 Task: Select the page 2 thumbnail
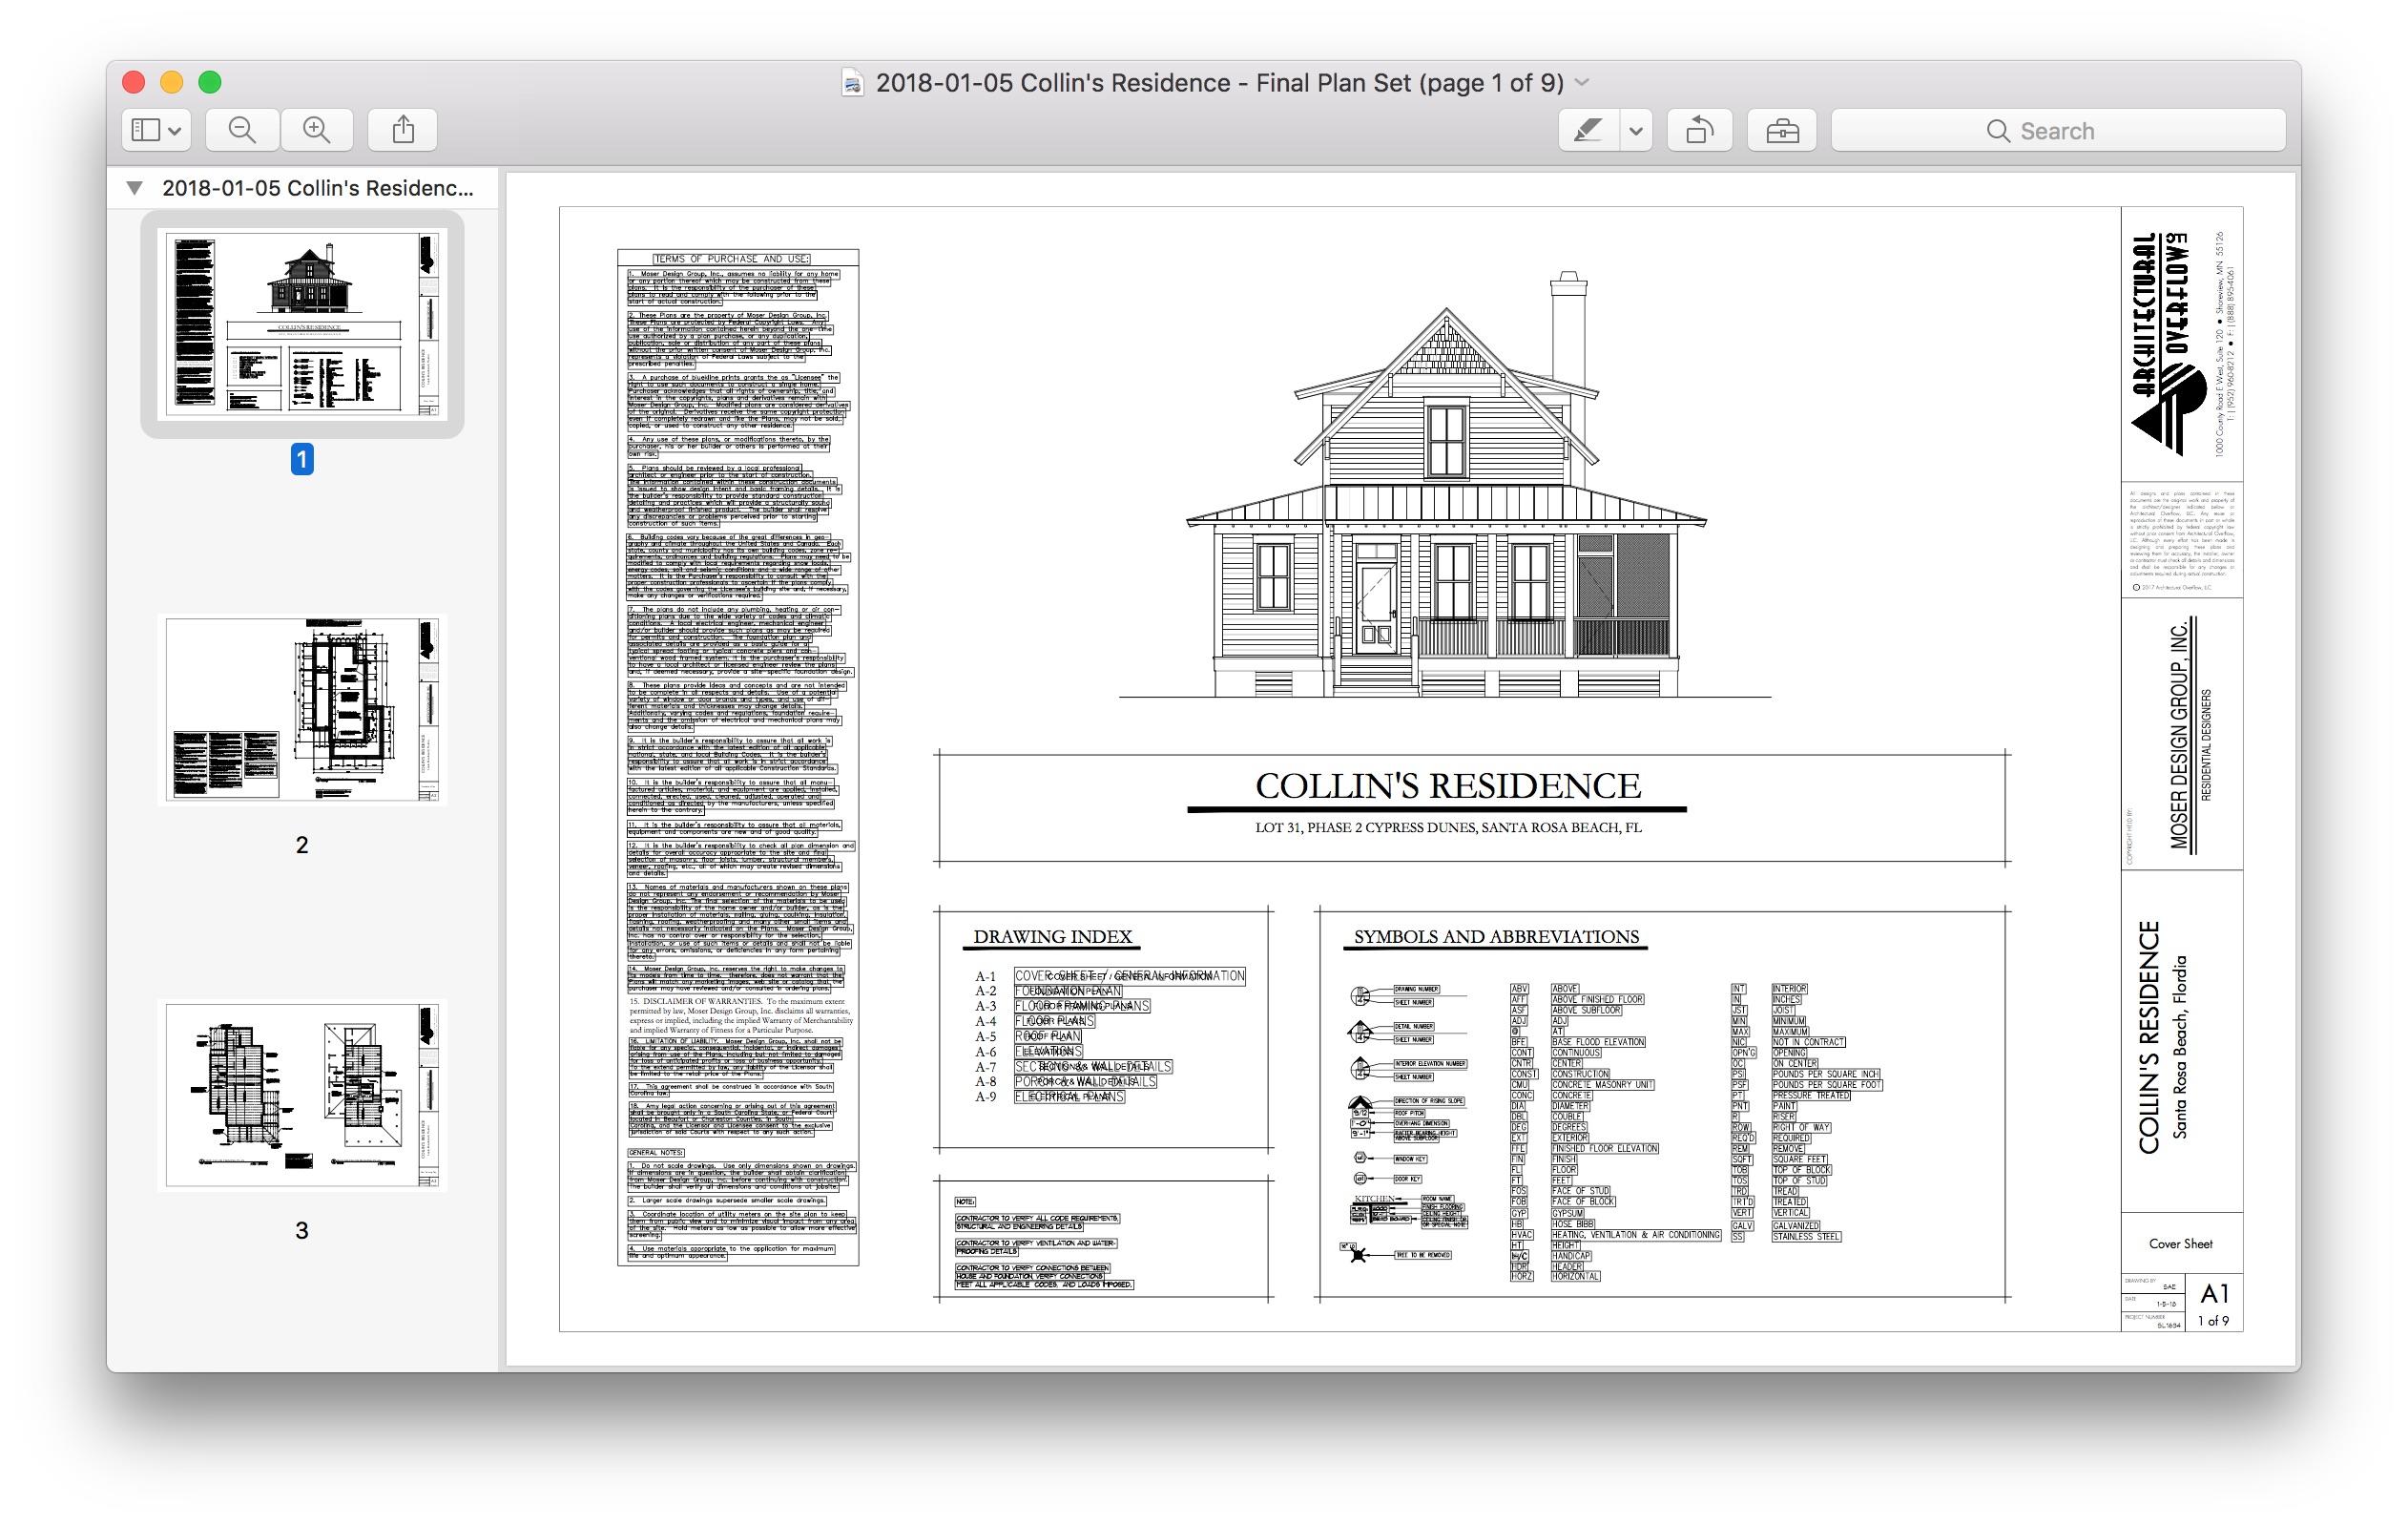(x=302, y=709)
